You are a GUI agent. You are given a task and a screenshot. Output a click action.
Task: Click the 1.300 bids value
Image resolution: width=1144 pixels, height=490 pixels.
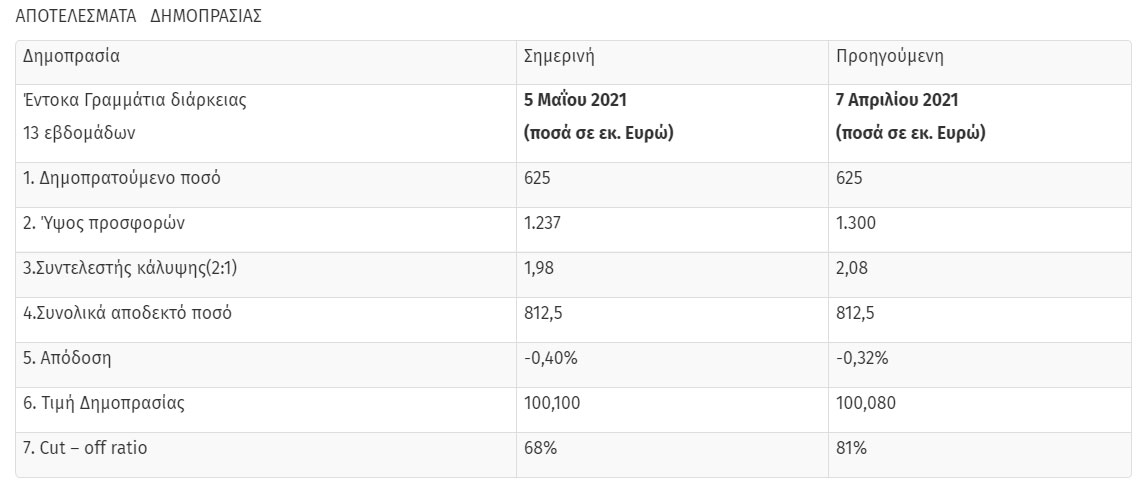pyautogui.click(x=856, y=223)
